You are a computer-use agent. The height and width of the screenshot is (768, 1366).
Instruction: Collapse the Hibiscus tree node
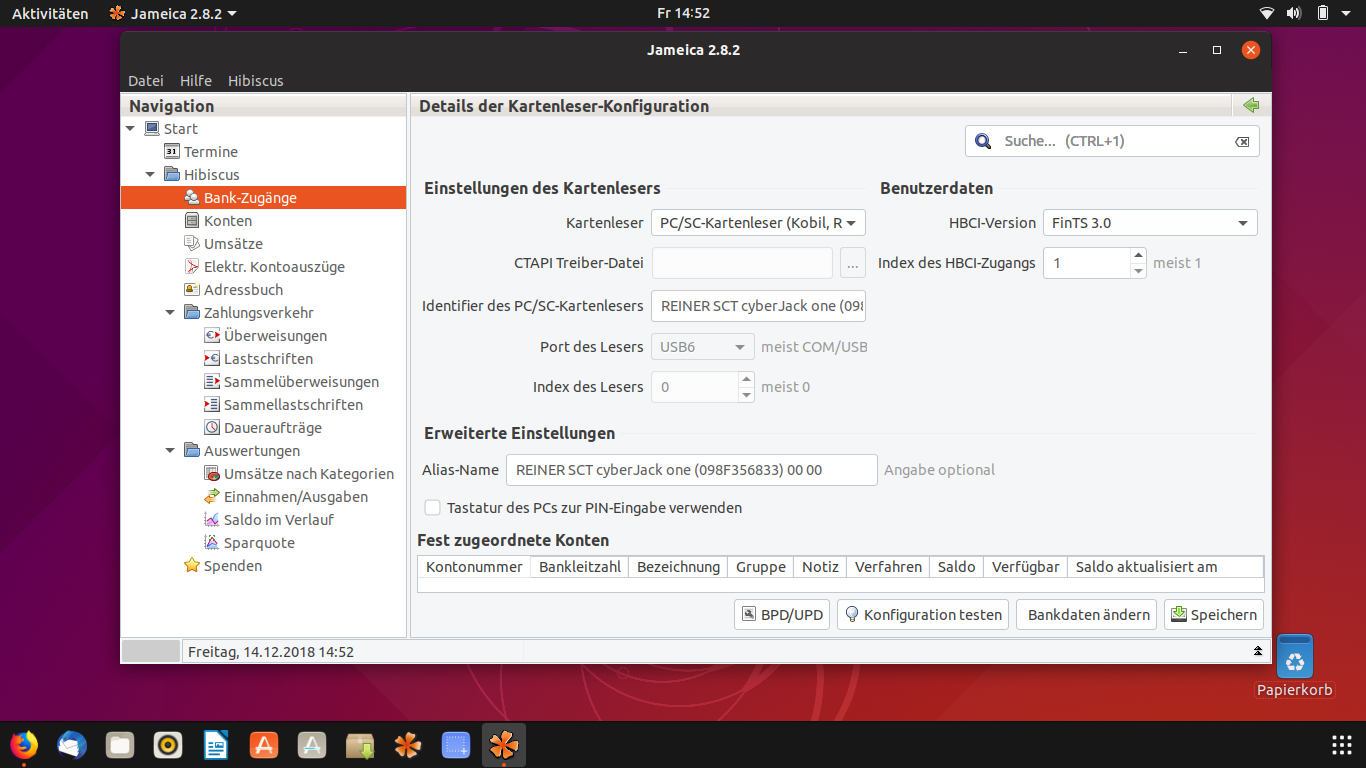click(x=150, y=175)
